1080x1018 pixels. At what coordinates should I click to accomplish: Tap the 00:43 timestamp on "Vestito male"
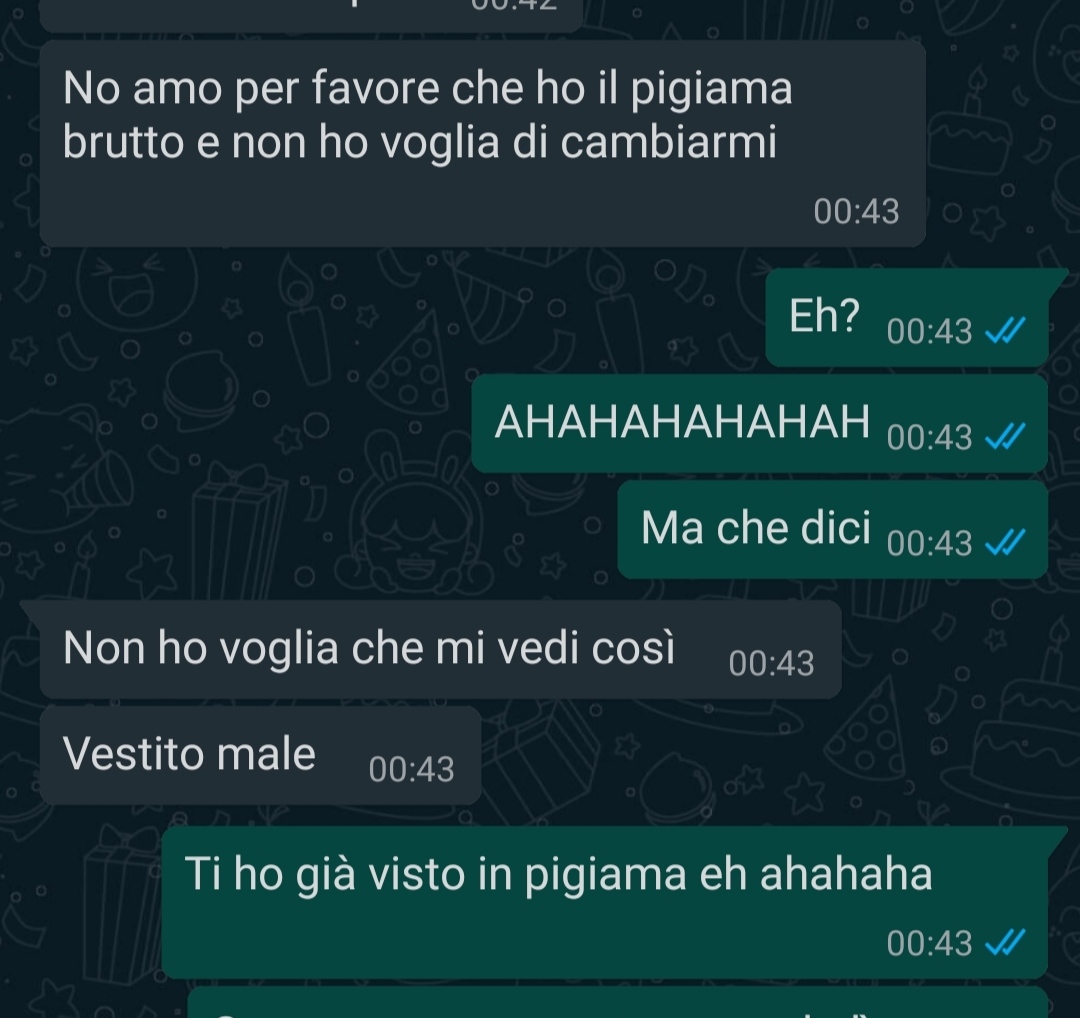pyautogui.click(x=411, y=769)
